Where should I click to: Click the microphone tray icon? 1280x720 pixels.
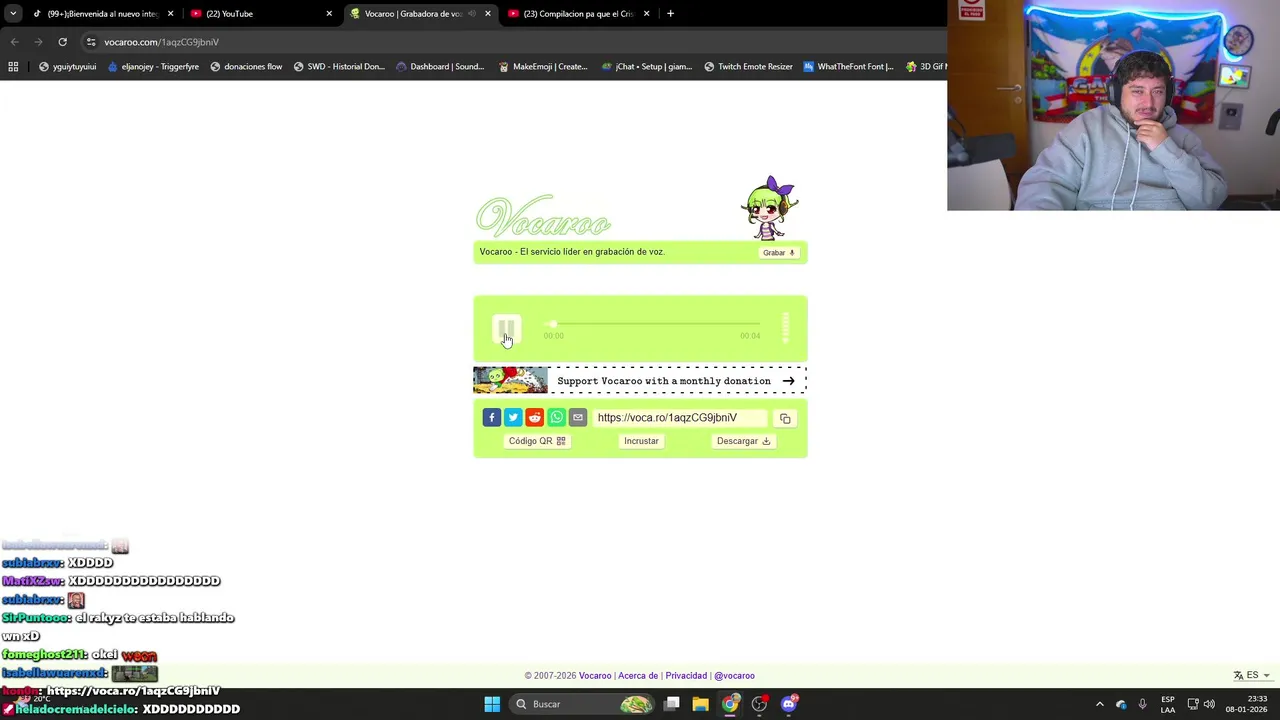pos(1143,704)
